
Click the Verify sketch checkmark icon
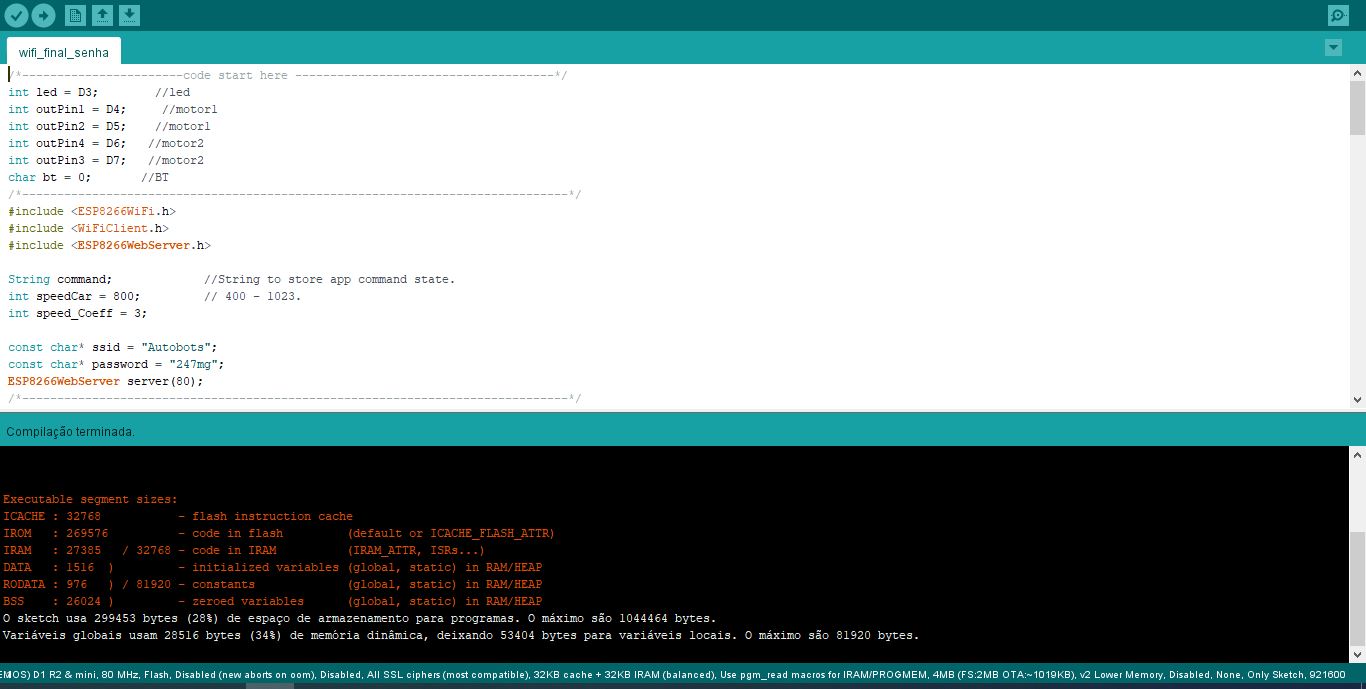click(16, 15)
